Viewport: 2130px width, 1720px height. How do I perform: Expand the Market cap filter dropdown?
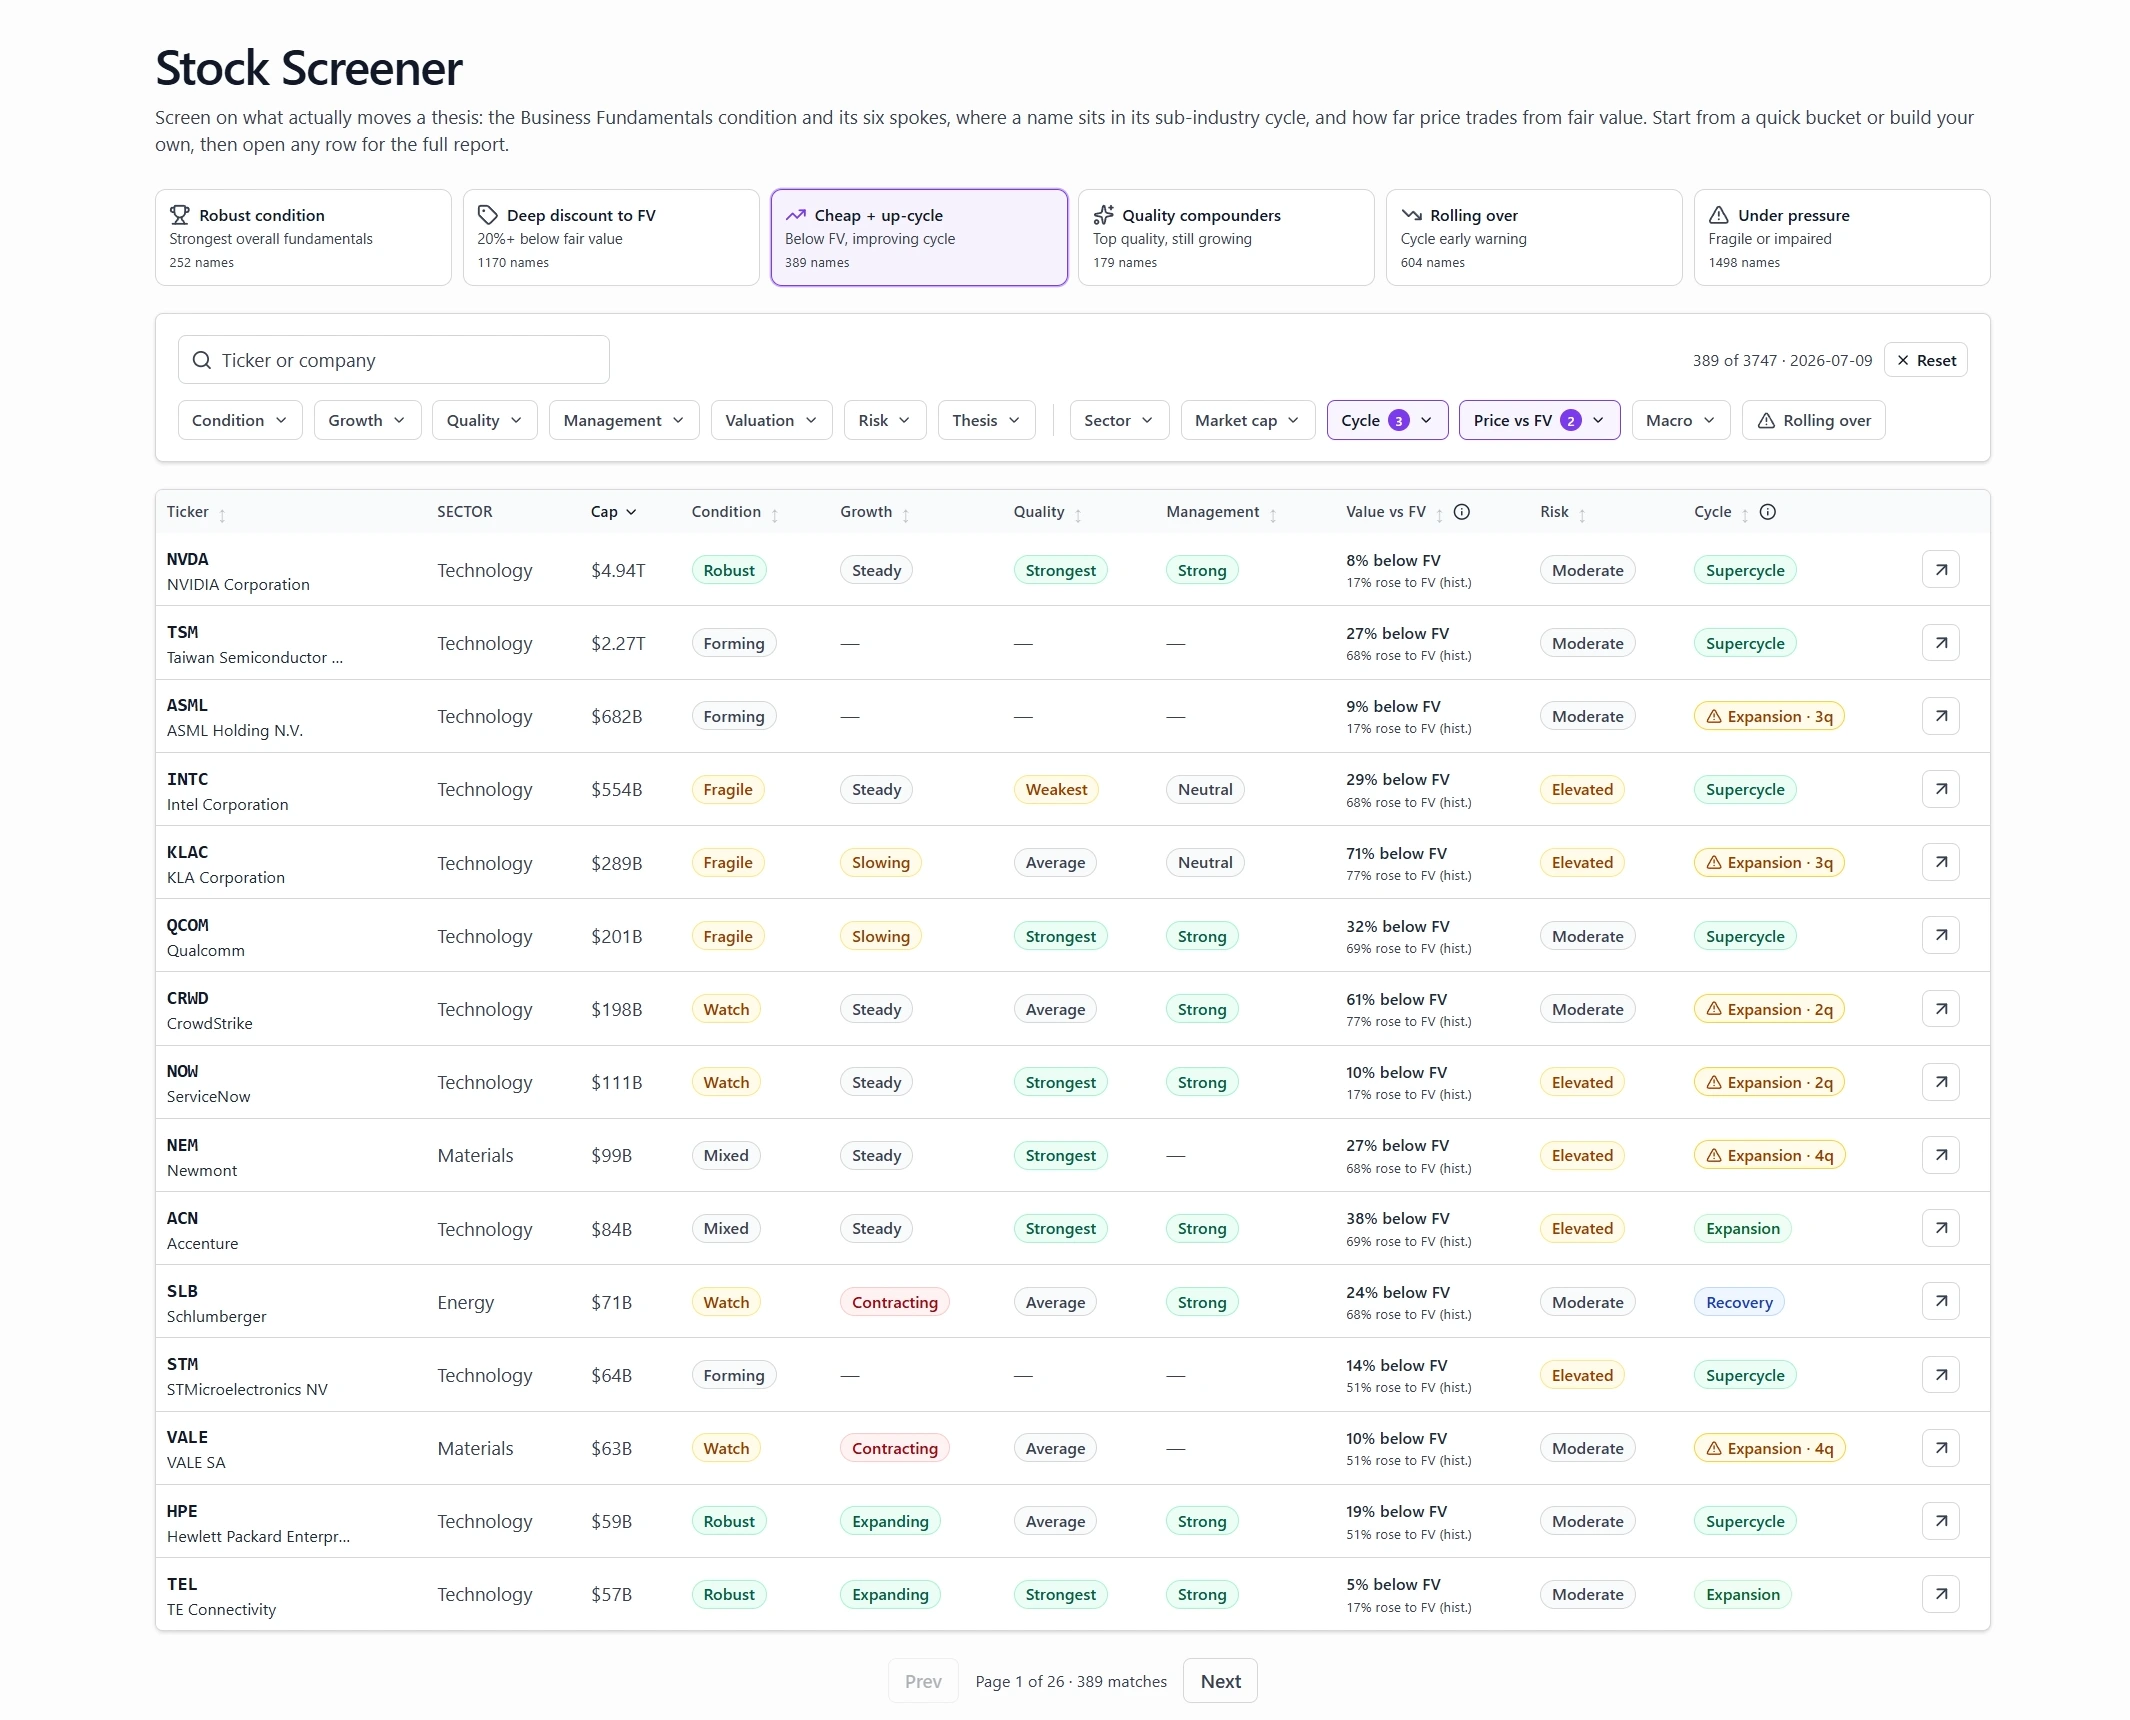pos(1247,420)
